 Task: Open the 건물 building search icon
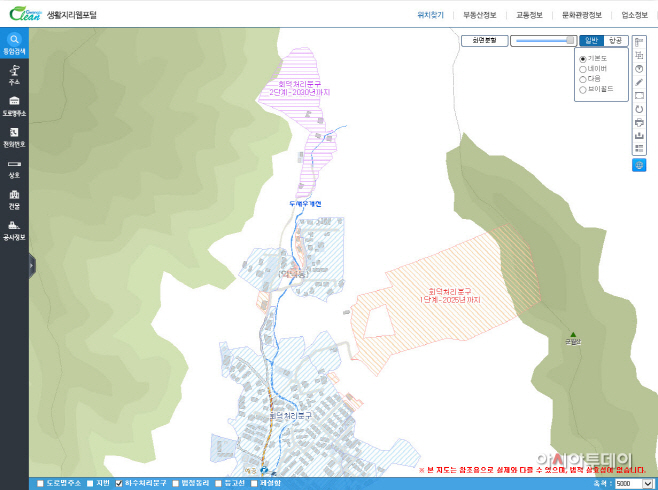pos(14,199)
